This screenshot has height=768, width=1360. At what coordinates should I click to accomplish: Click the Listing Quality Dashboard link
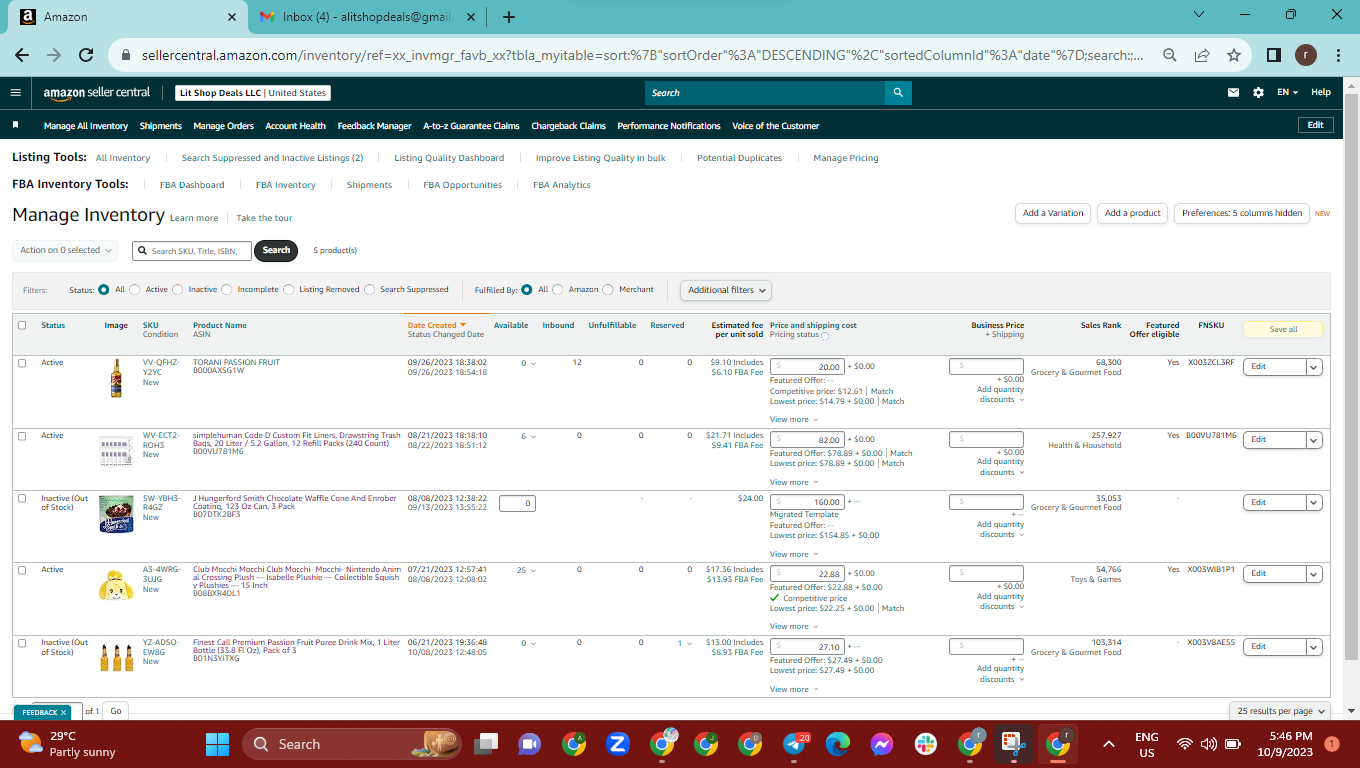[449, 158]
